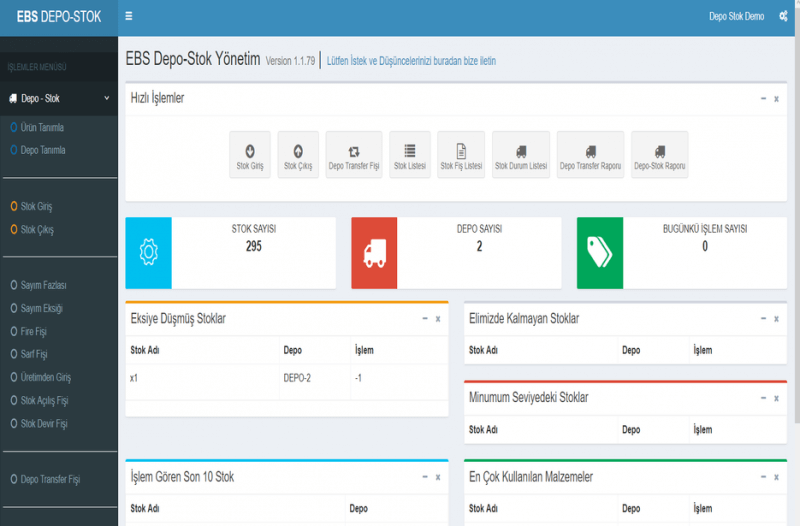Open Depo-Stok Raporu quick action
The width and height of the screenshot is (800, 526).
660,155
